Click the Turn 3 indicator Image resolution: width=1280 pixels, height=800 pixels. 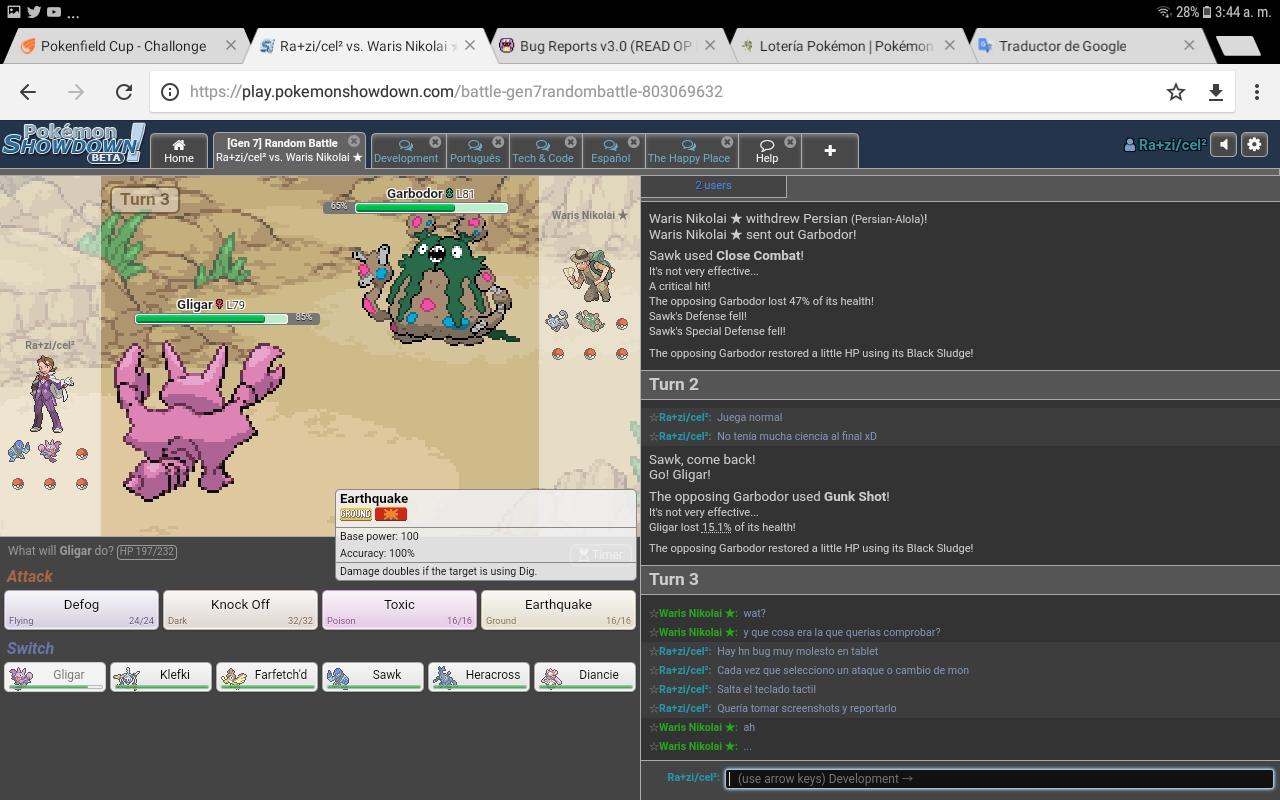pos(144,199)
